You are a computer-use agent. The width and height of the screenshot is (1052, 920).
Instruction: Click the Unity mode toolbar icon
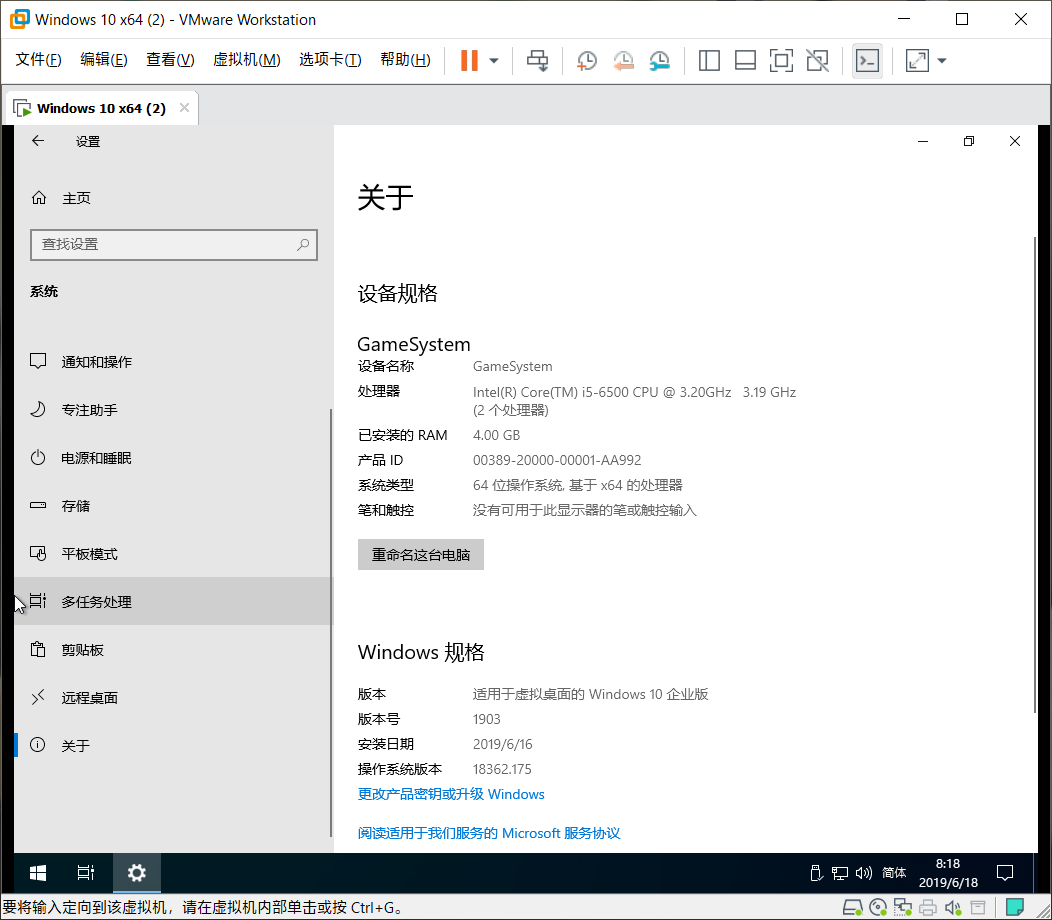point(817,60)
